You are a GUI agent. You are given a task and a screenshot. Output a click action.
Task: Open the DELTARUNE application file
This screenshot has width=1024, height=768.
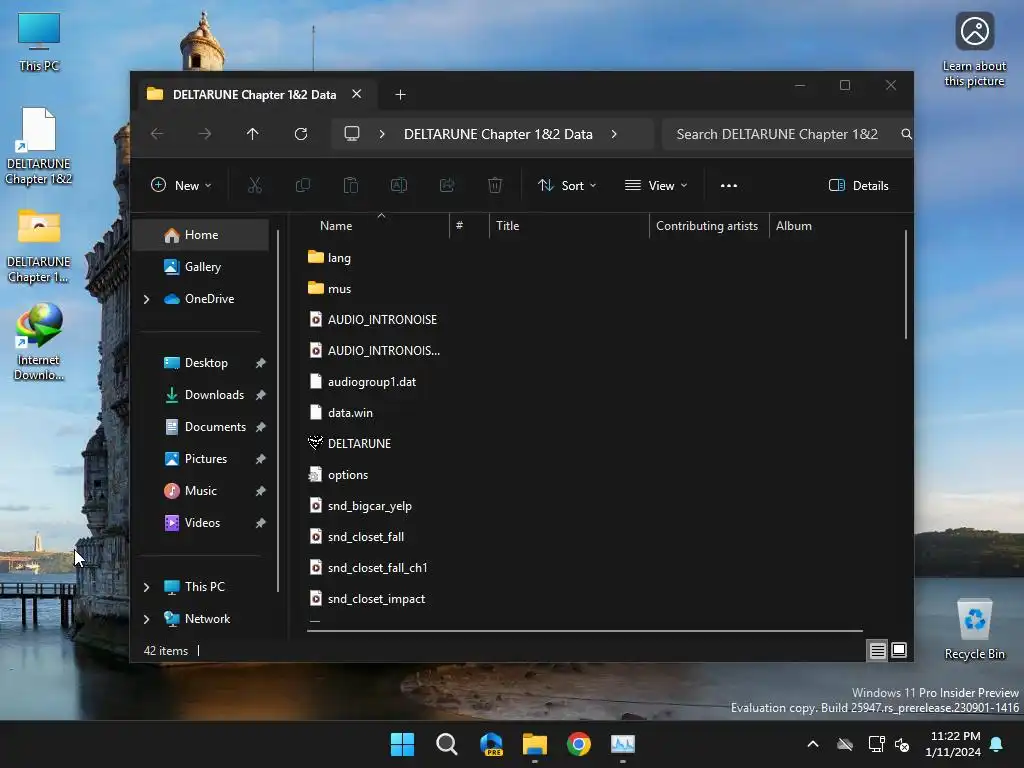pos(349,443)
